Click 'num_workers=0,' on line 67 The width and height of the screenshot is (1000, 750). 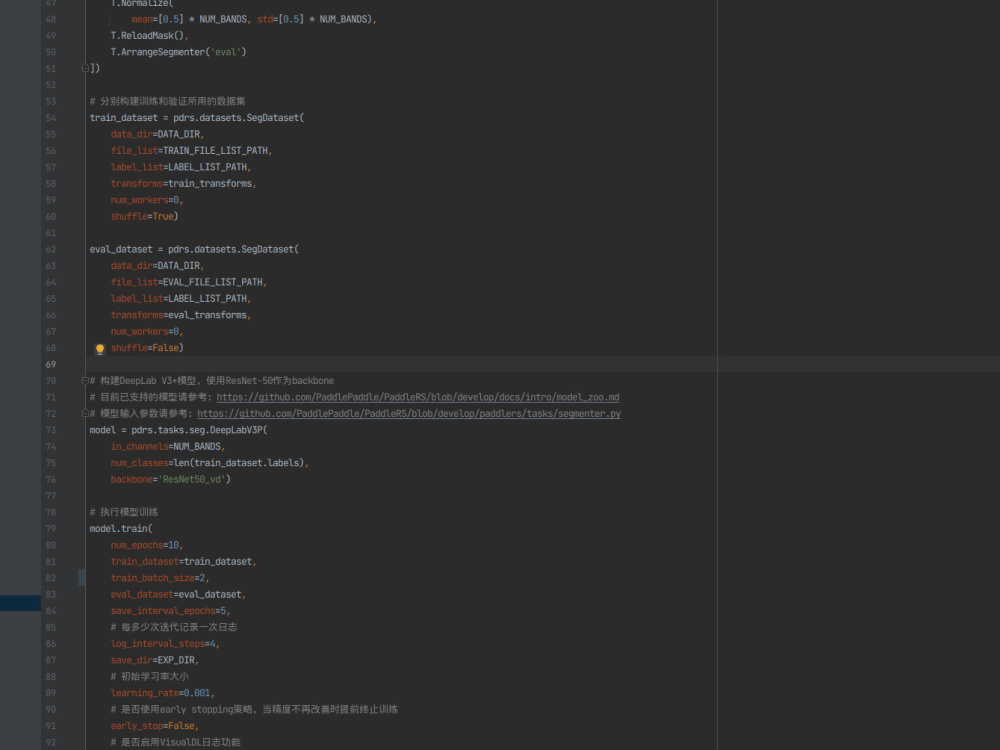(x=147, y=331)
